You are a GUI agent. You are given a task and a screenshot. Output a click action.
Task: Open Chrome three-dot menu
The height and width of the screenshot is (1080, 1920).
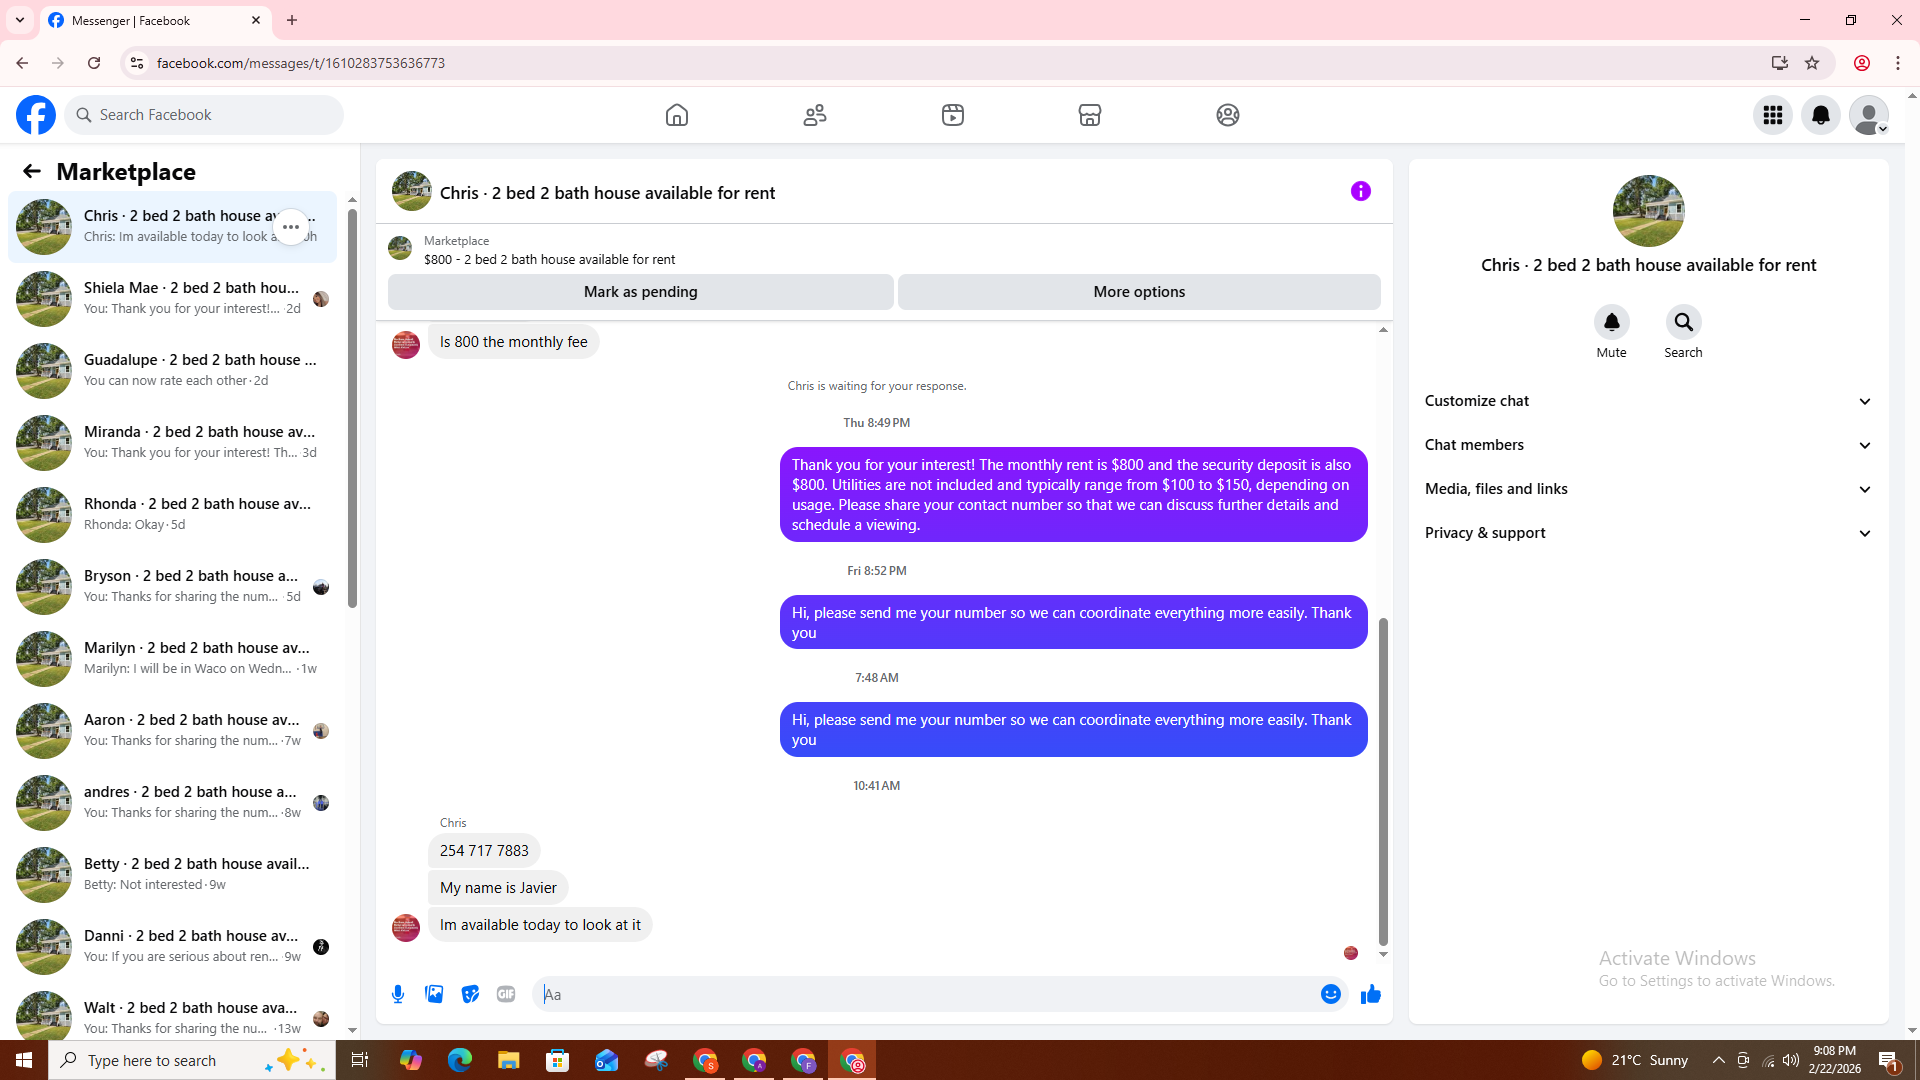click(x=1898, y=63)
